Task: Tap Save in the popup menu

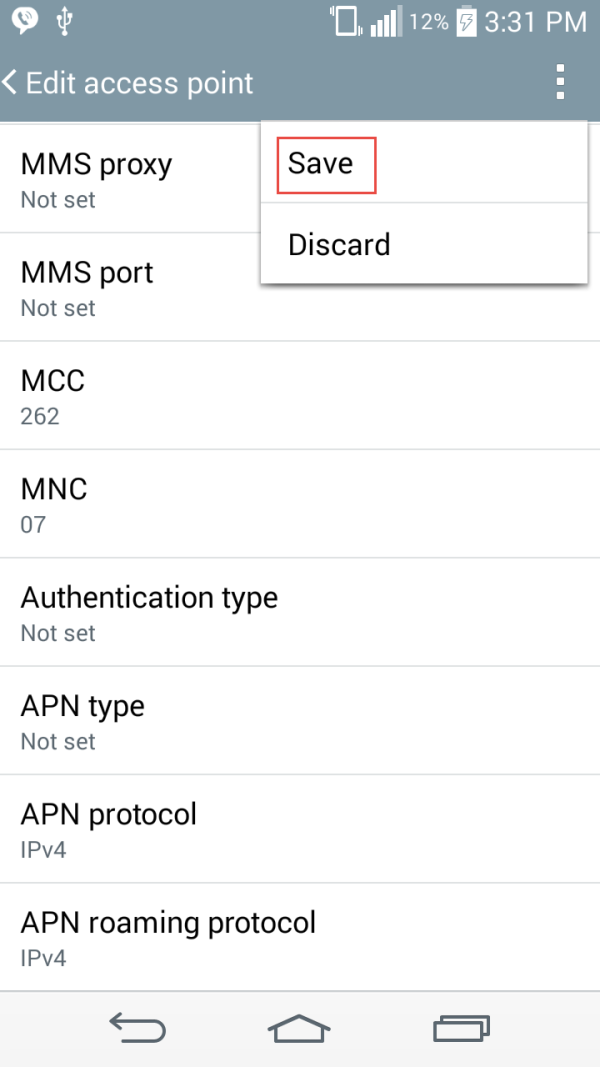Action: 322,162
